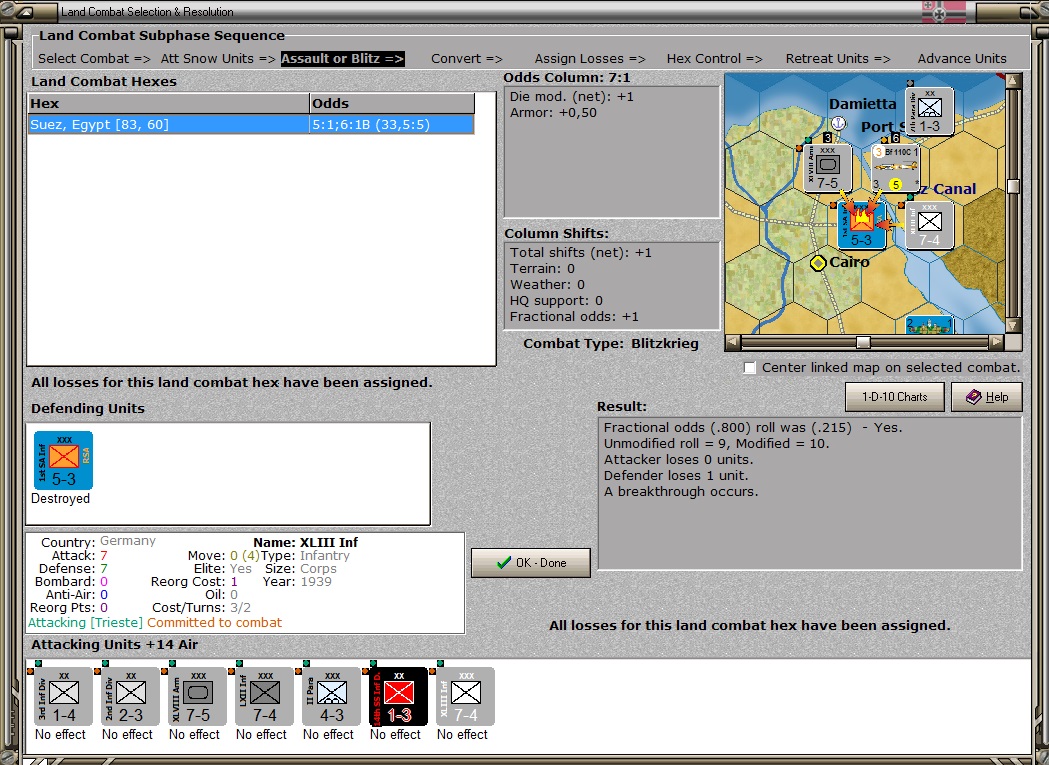Screen dimensions: 1049x765
Task: Click the Assign Losses subphase step
Action: click(x=590, y=59)
